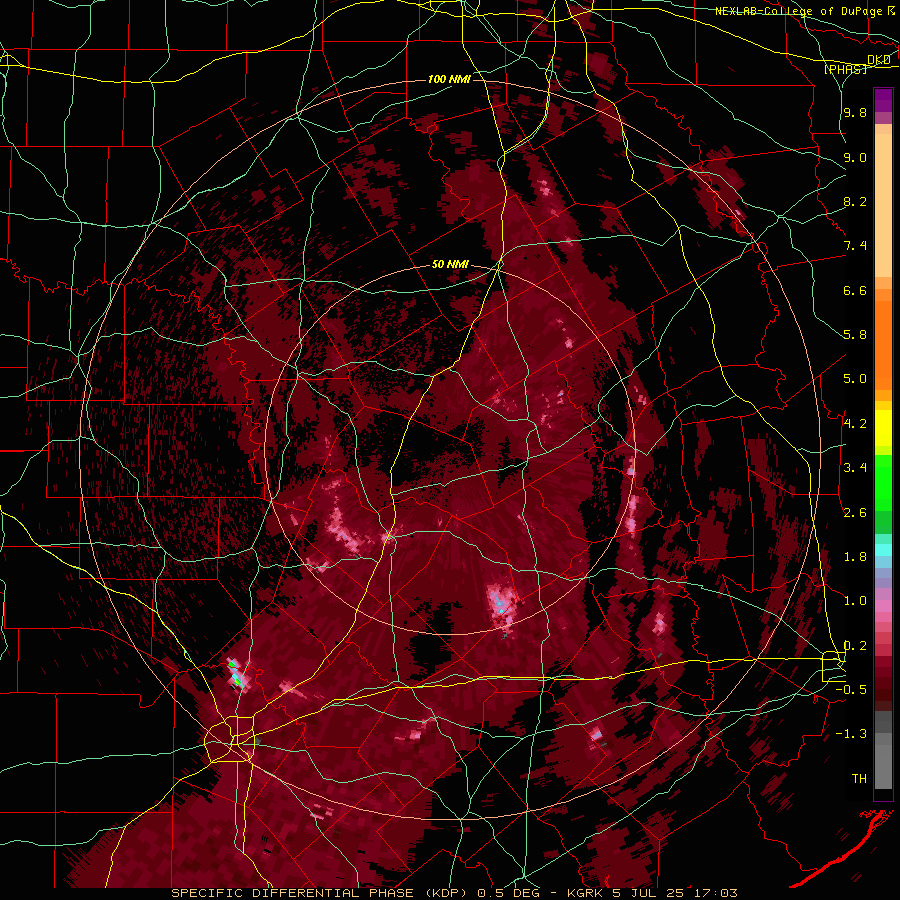Screen dimensions: 900x900
Task: Pick the bright green segment of the color bar
Action: point(883,484)
